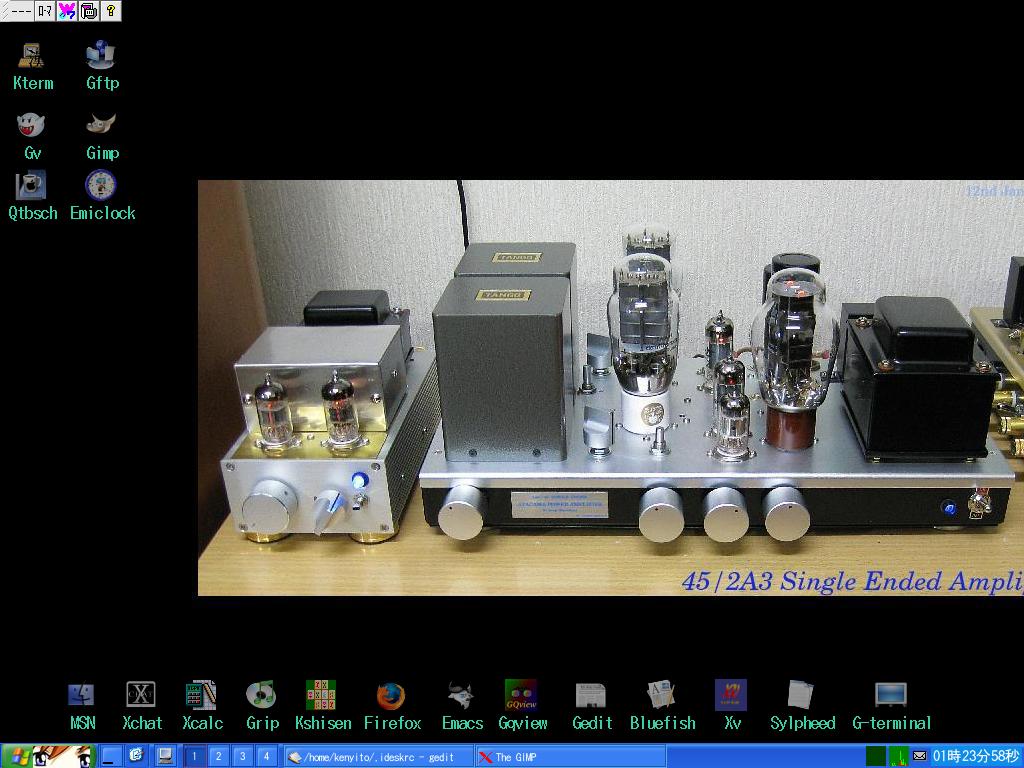Activate the gedit .ideskrc taskbar window
Viewport: 1024px width, 768px height.
coord(377,757)
